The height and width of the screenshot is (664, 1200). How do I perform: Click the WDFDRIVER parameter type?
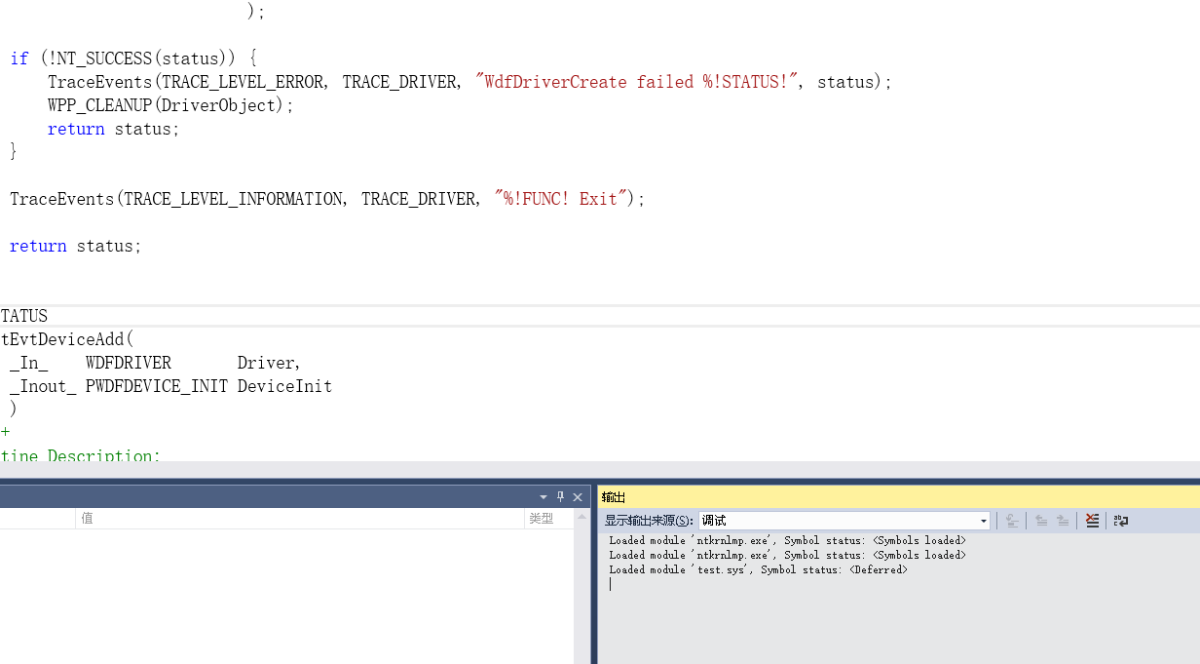pyautogui.click(x=128, y=362)
